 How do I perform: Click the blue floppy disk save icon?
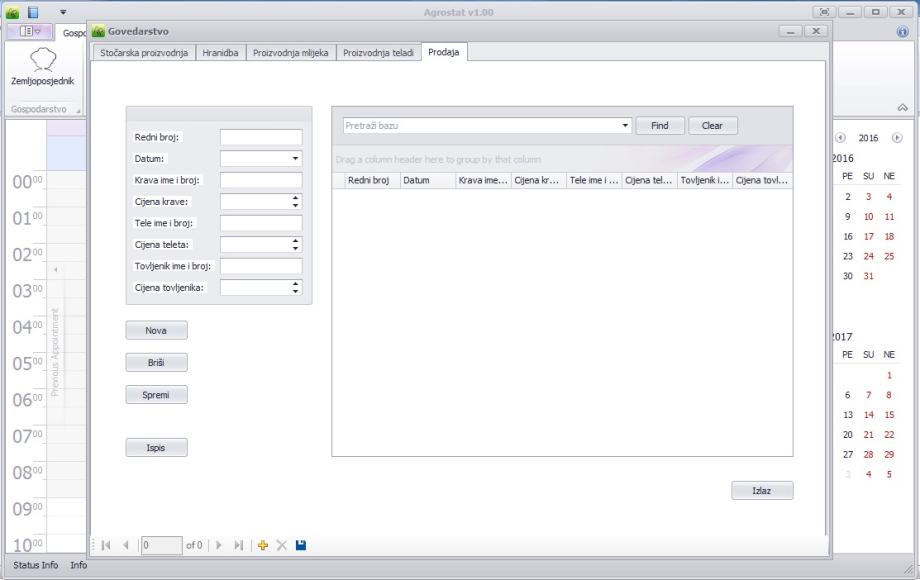[301, 545]
